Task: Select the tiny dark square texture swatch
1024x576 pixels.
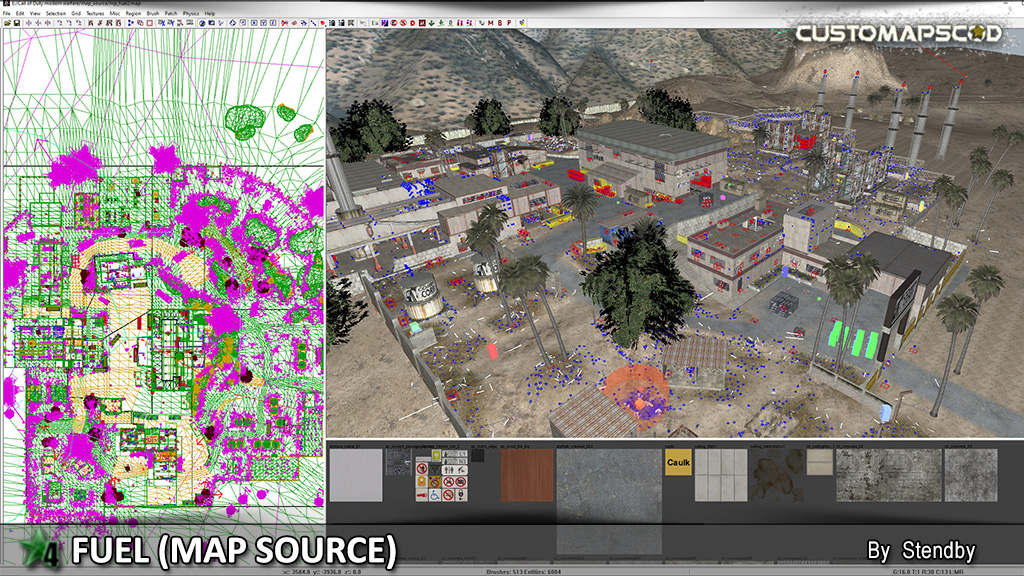Action: click(478, 455)
